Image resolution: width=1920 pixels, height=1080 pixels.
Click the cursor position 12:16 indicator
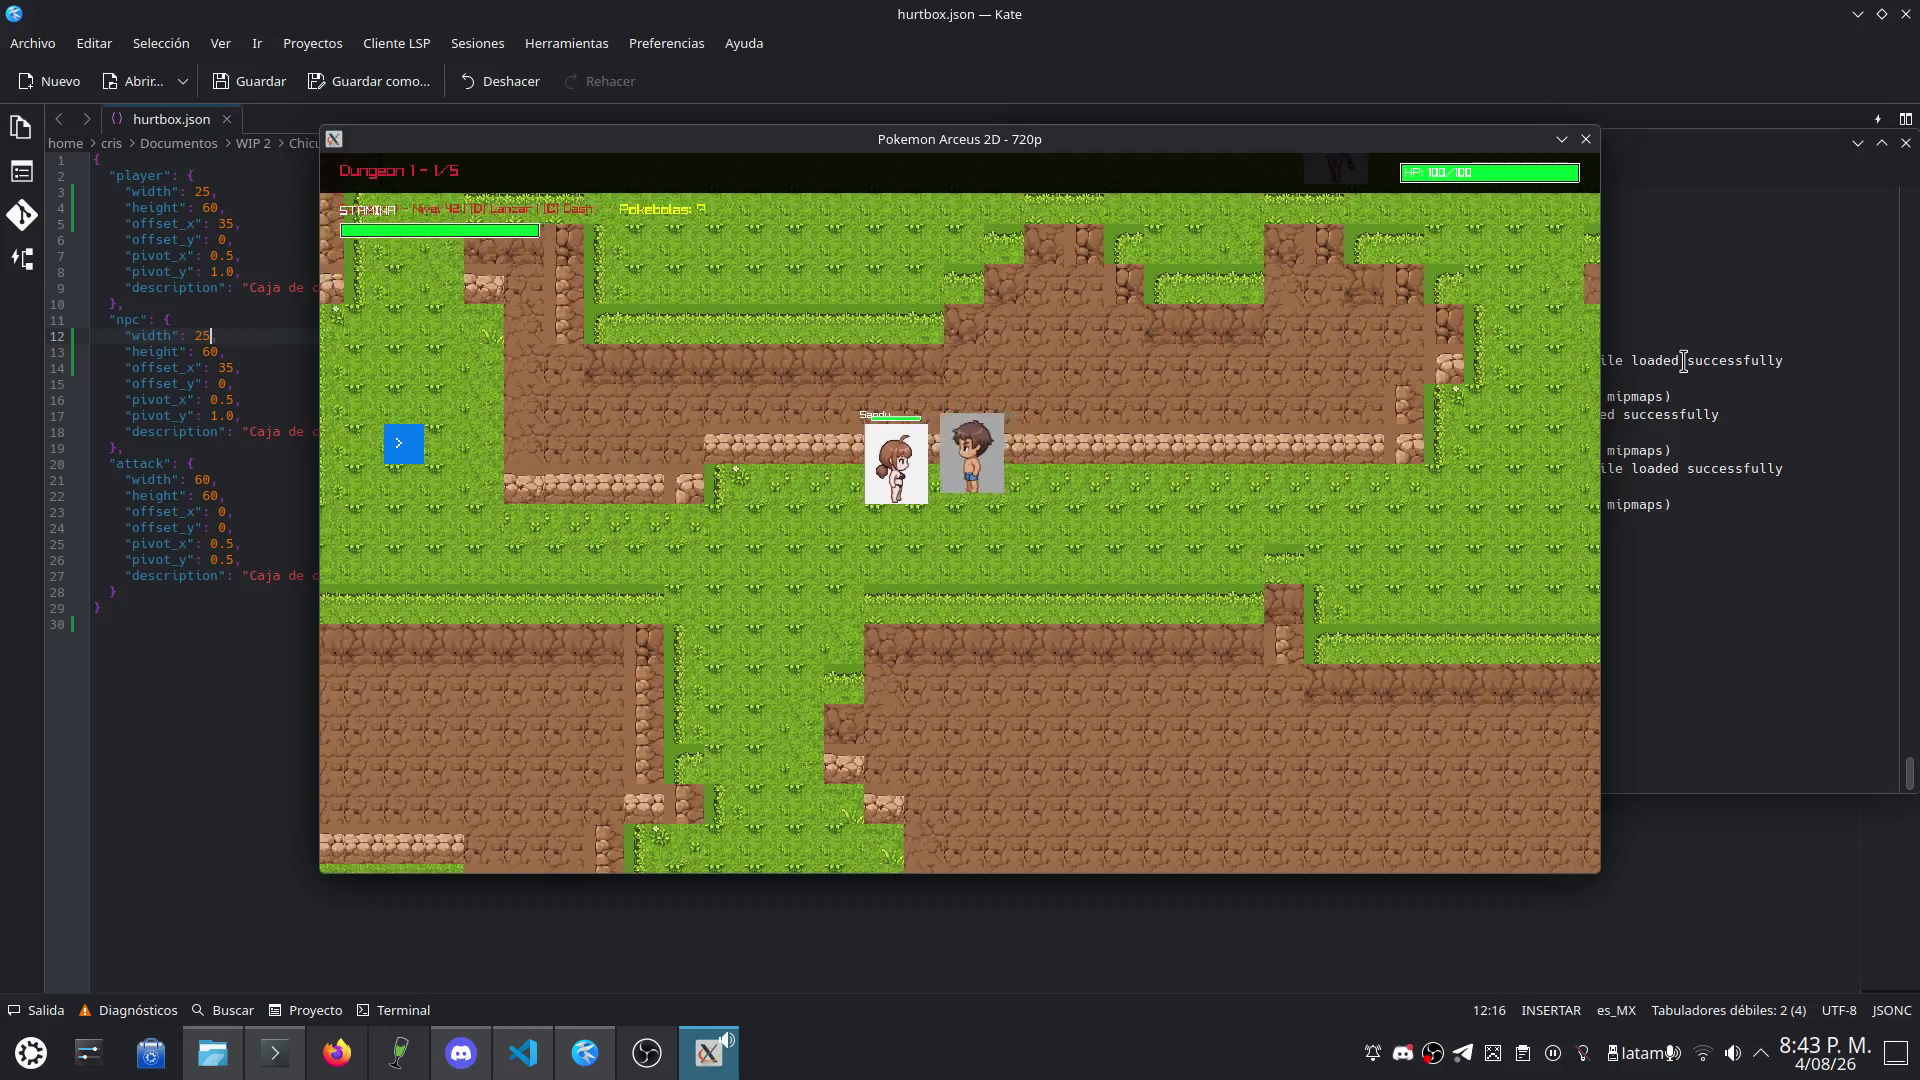pyautogui.click(x=1489, y=1010)
